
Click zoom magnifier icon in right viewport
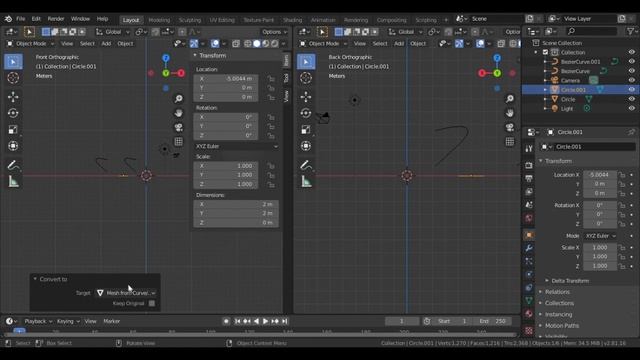pyautogui.click(x=510, y=99)
